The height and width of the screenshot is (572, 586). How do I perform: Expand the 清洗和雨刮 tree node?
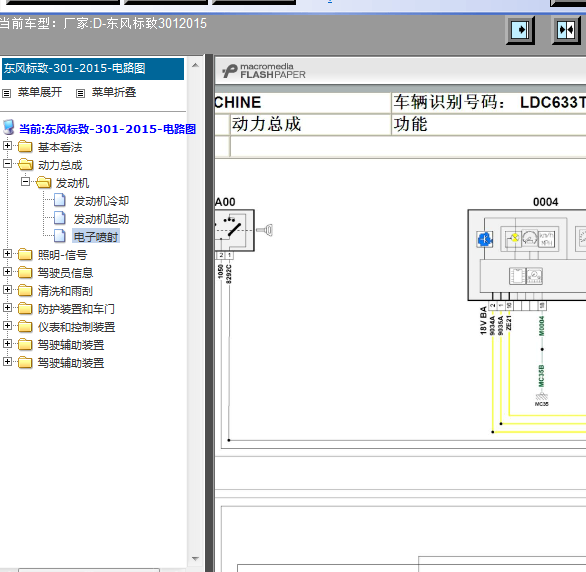[x=7, y=289]
